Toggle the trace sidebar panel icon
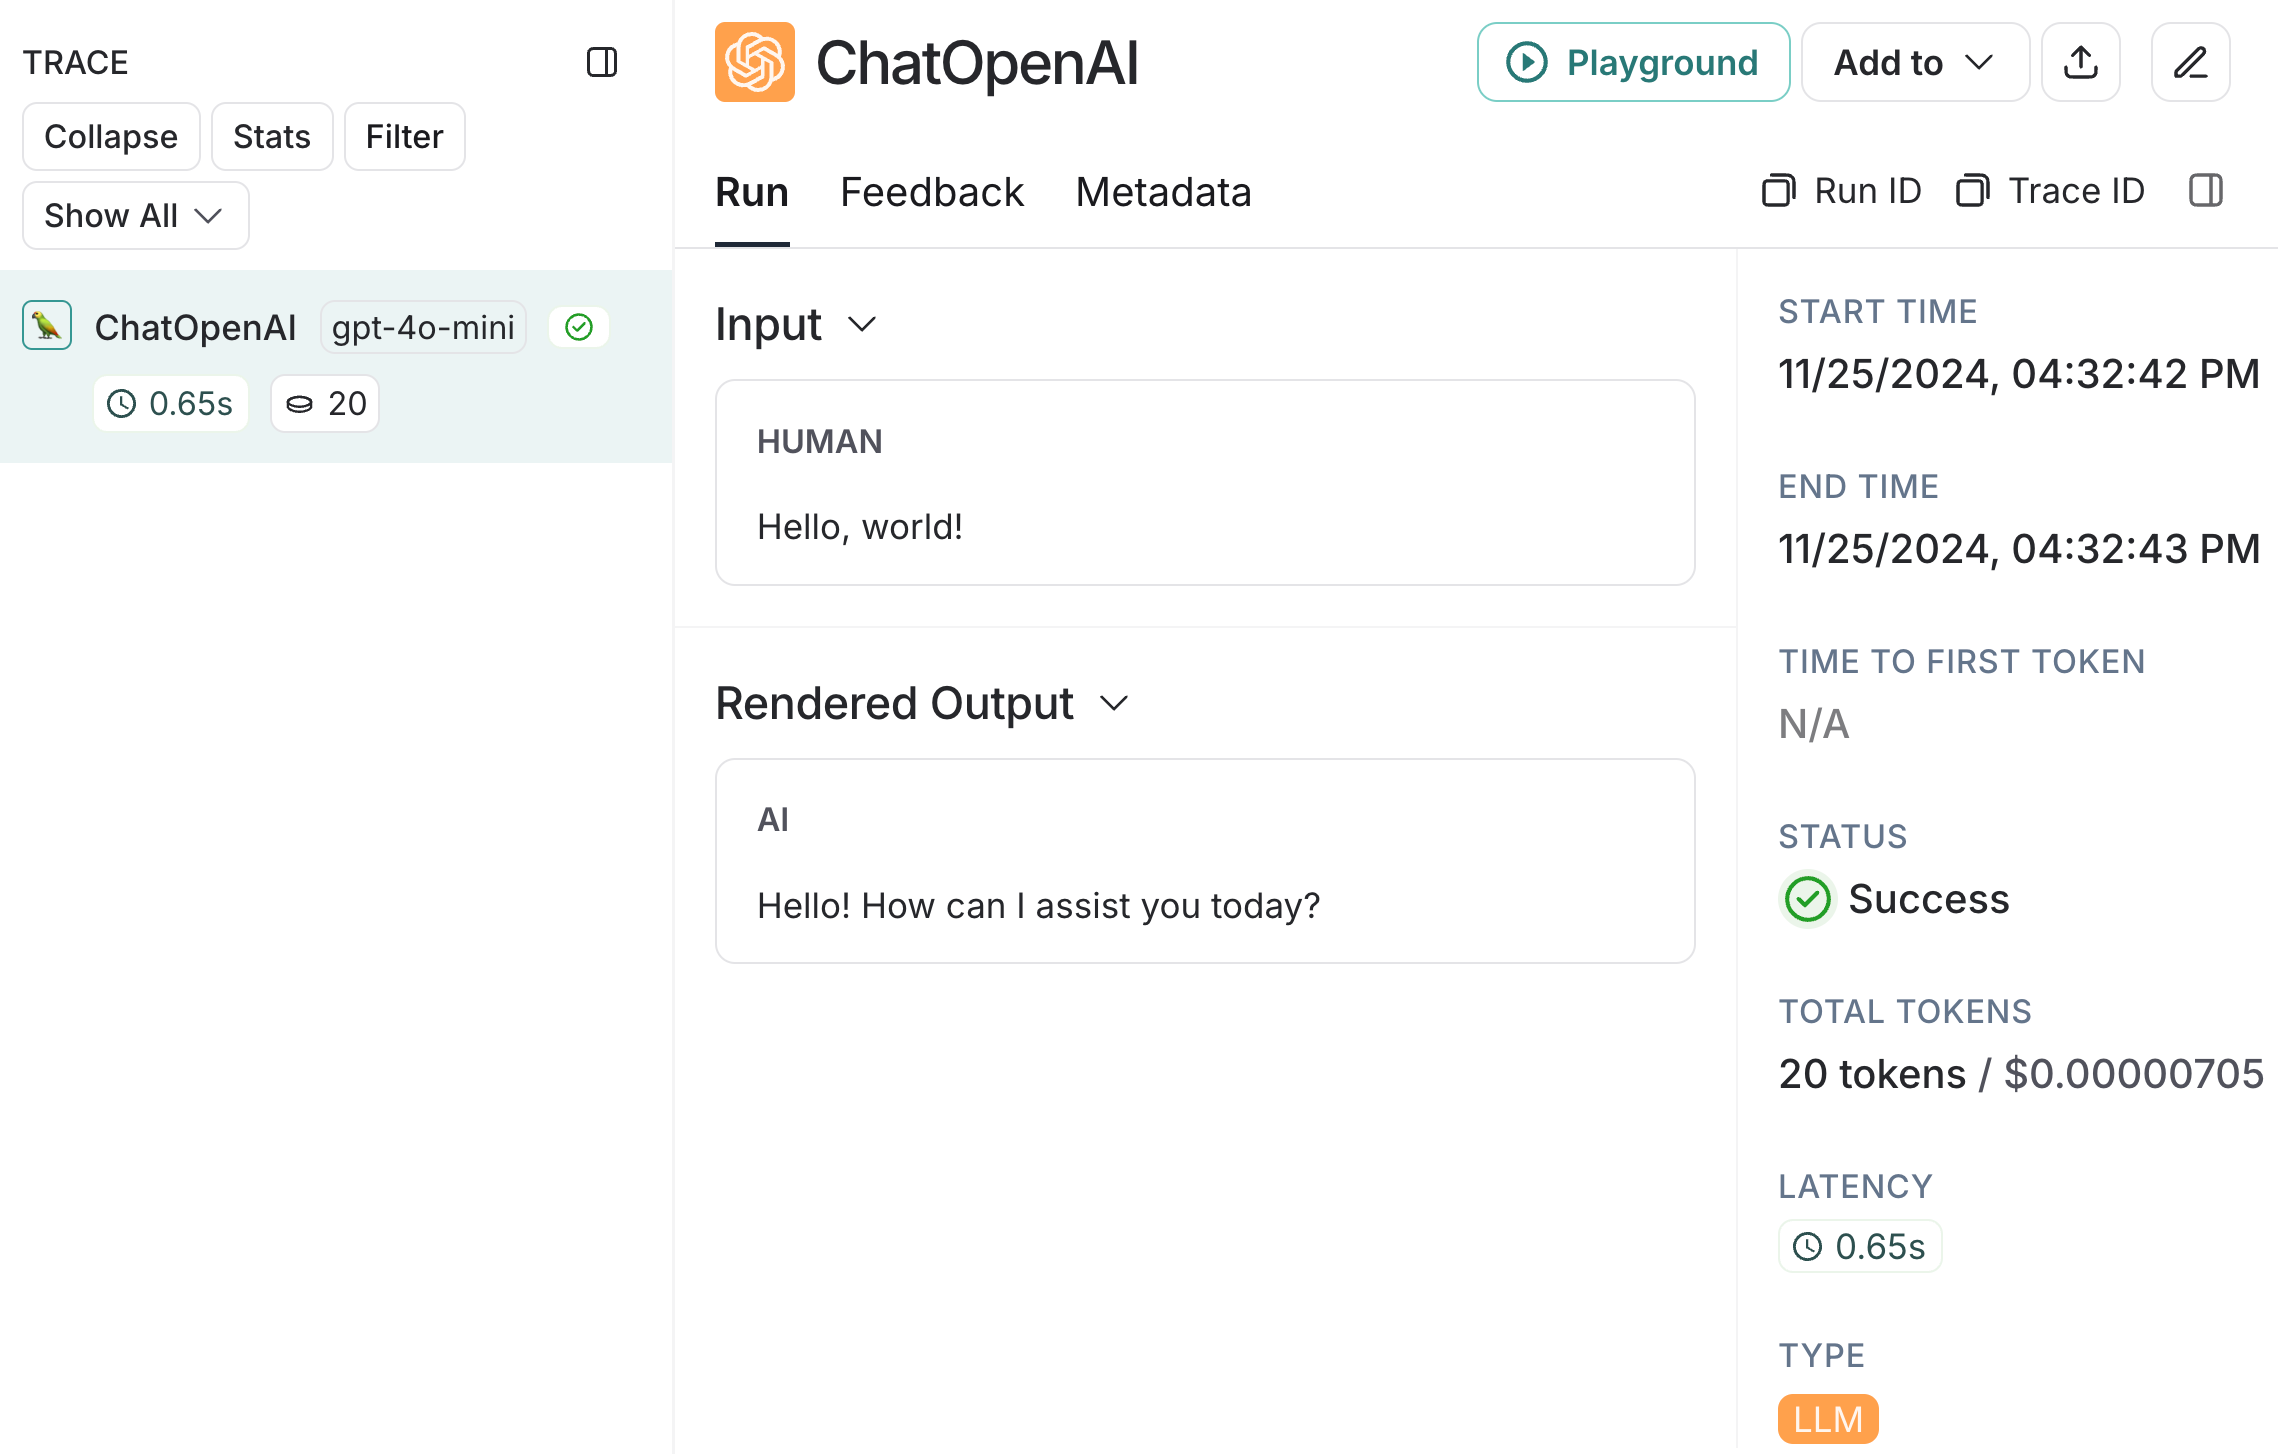Screen dimensions: 2278x1454 point(601,62)
